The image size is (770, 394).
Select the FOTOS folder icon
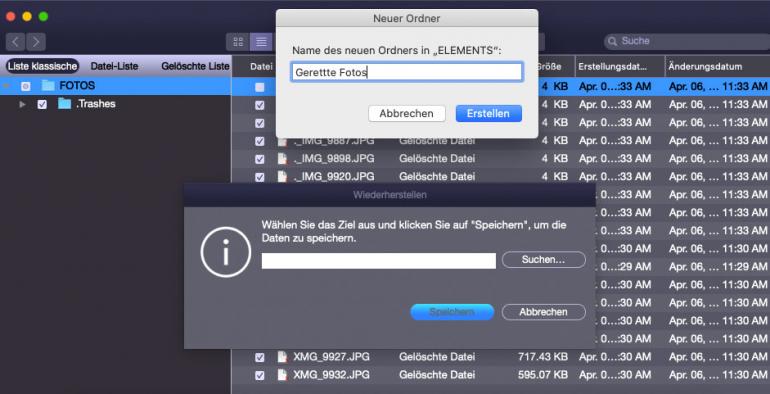click(x=48, y=85)
